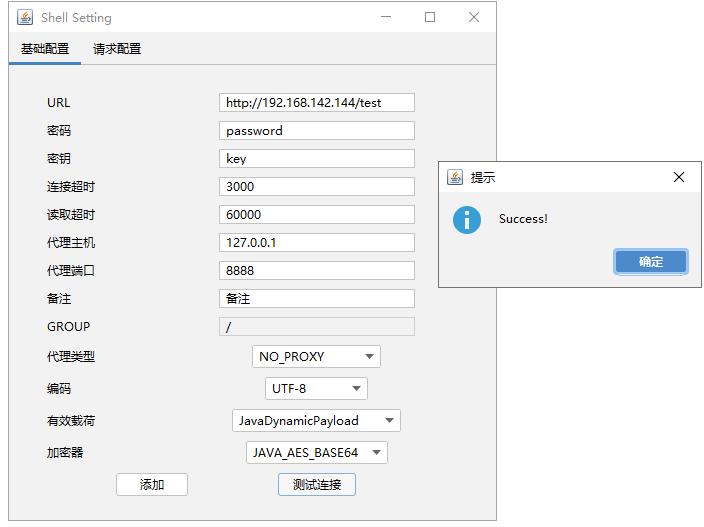
Task: Click the 提示 dialog title text
Action: click(483, 177)
